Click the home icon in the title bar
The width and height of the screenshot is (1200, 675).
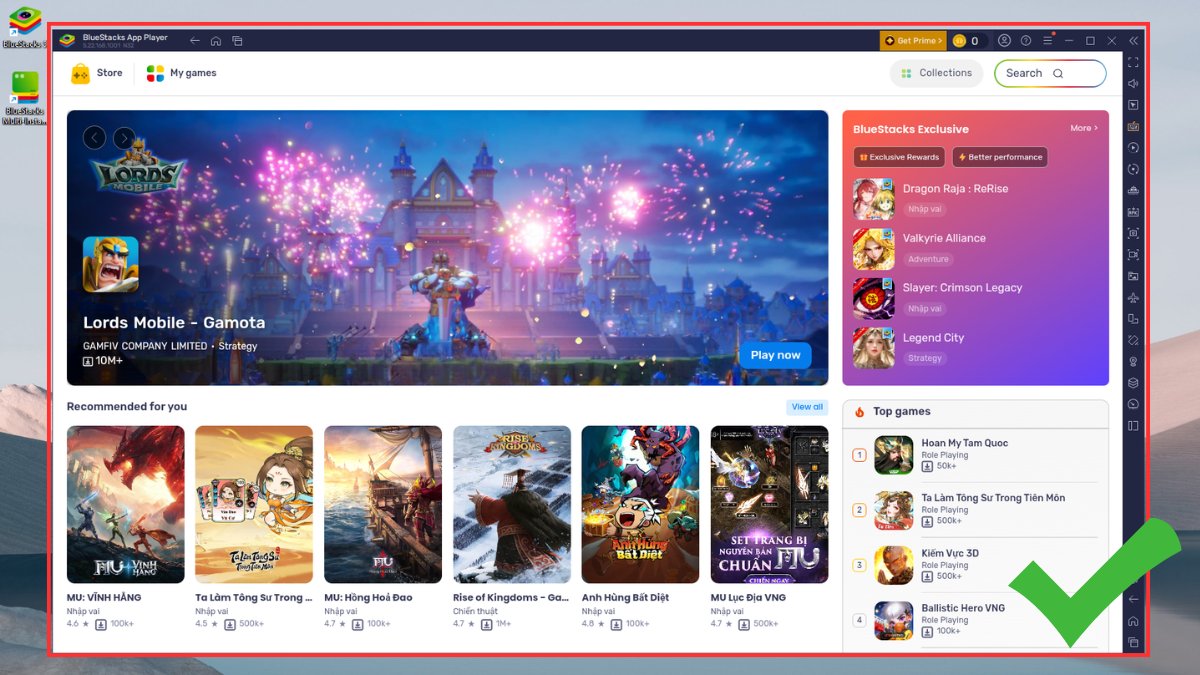[x=216, y=41]
